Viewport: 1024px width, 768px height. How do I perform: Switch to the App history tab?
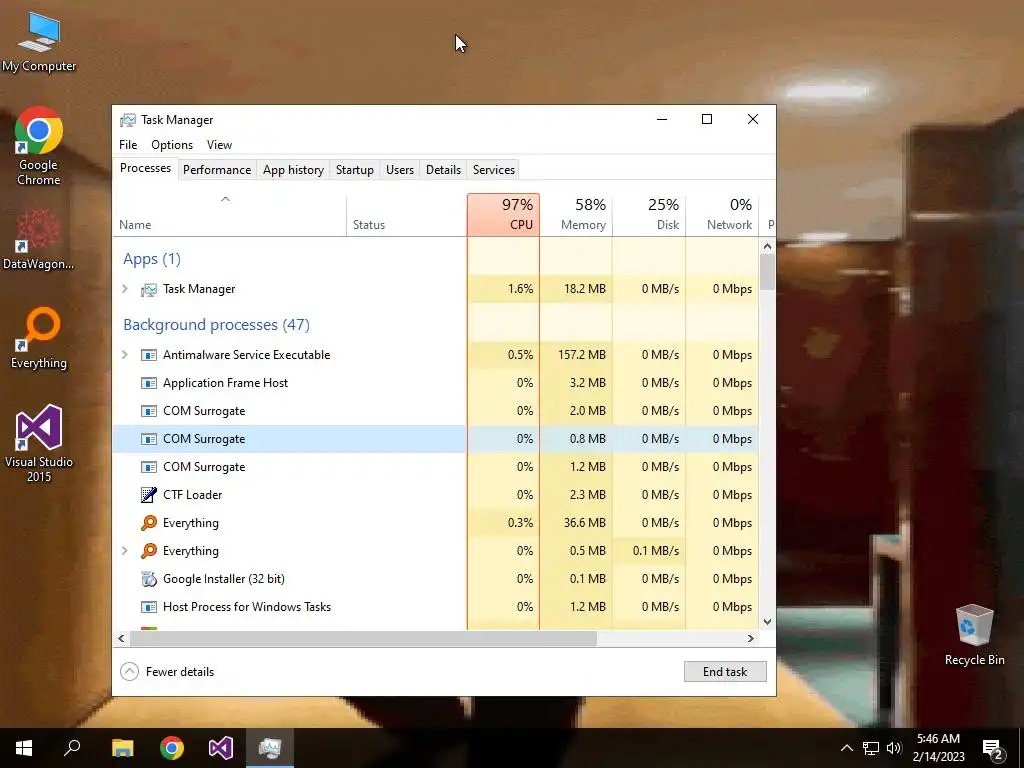293,170
